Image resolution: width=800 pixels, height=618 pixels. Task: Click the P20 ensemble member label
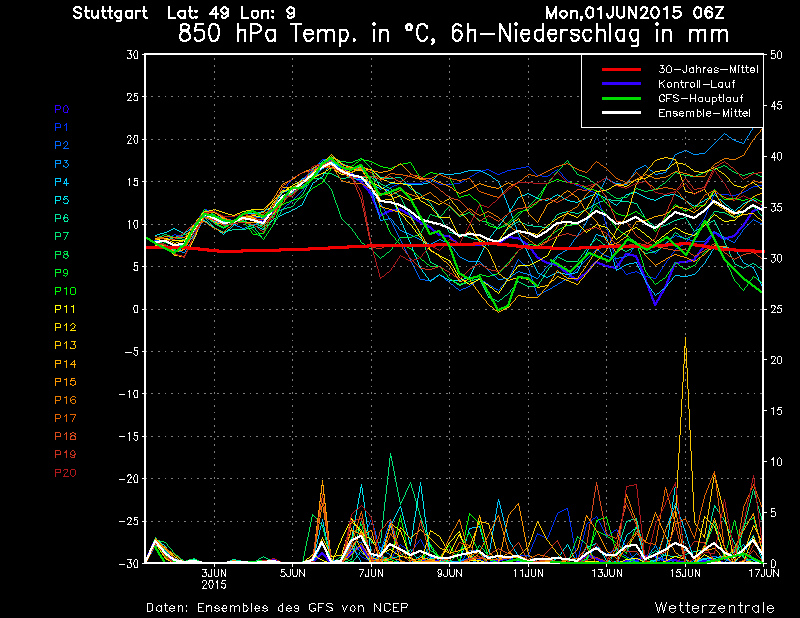coord(65,473)
